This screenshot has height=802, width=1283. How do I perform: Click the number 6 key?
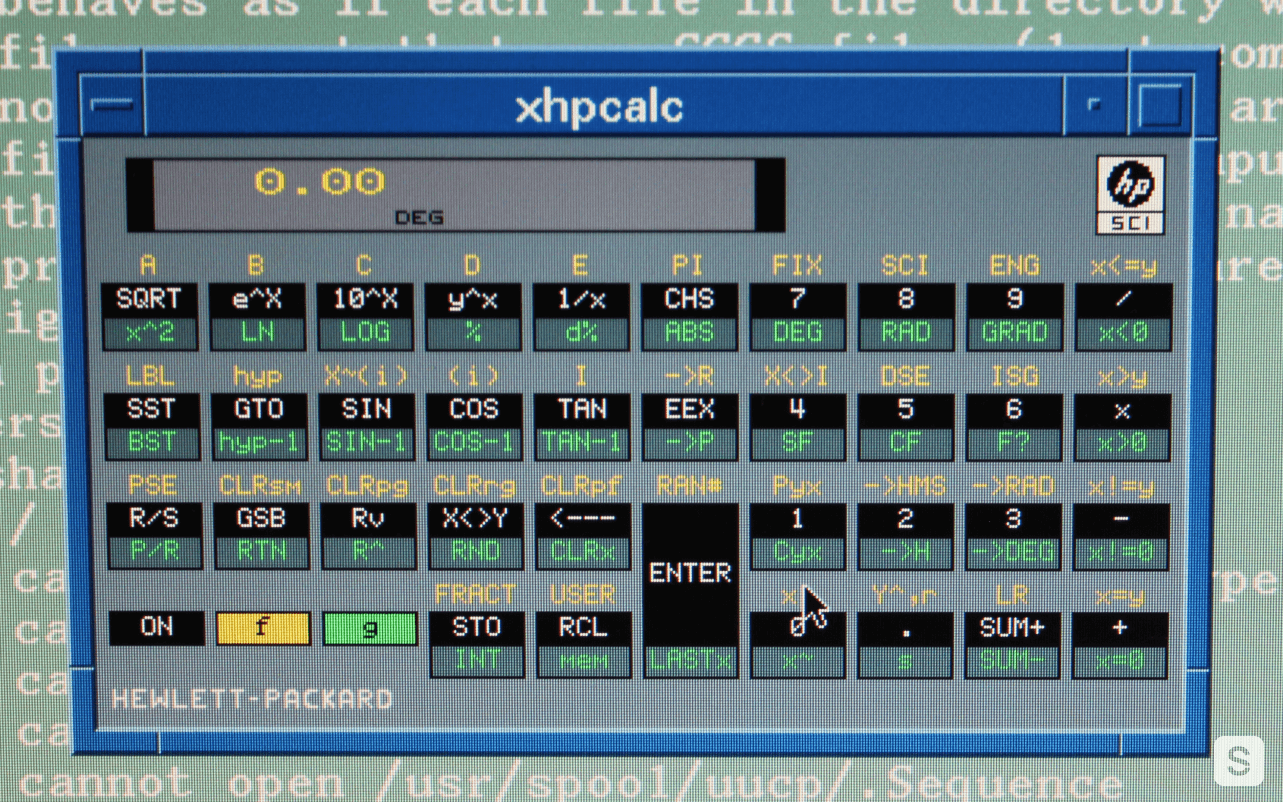(x=1013, y=427)
